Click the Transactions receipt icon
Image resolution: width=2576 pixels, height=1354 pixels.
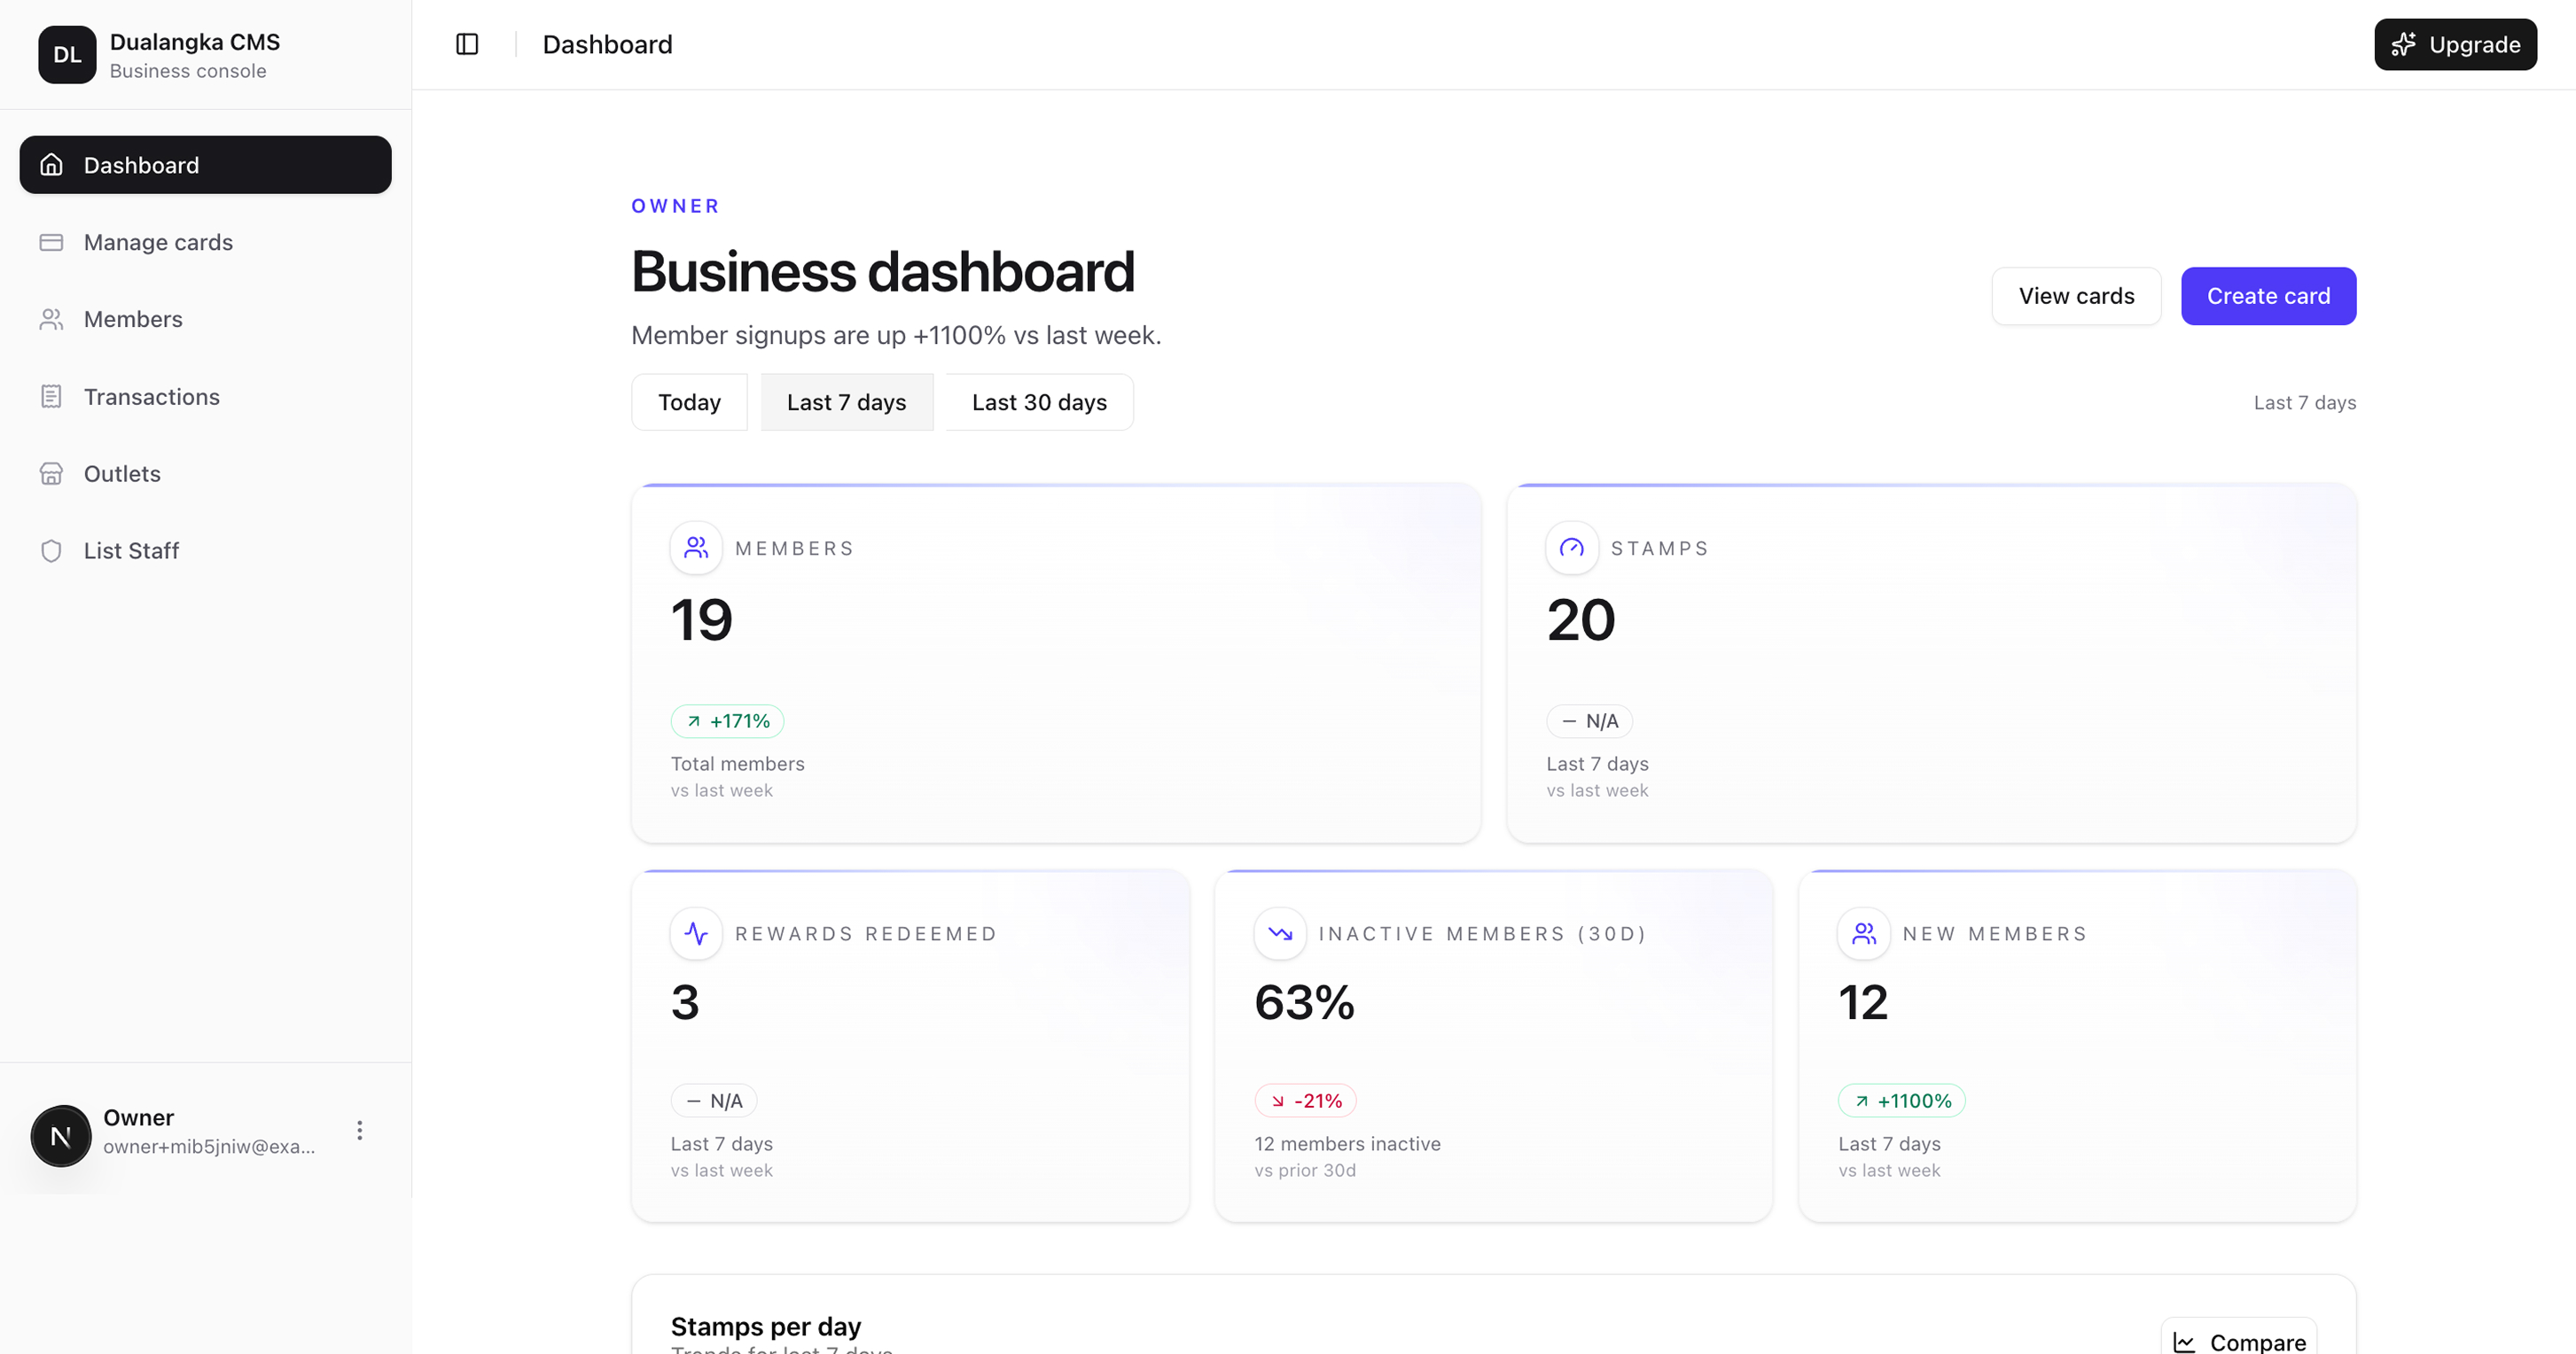pyautogui.click(x=52, y=396)
